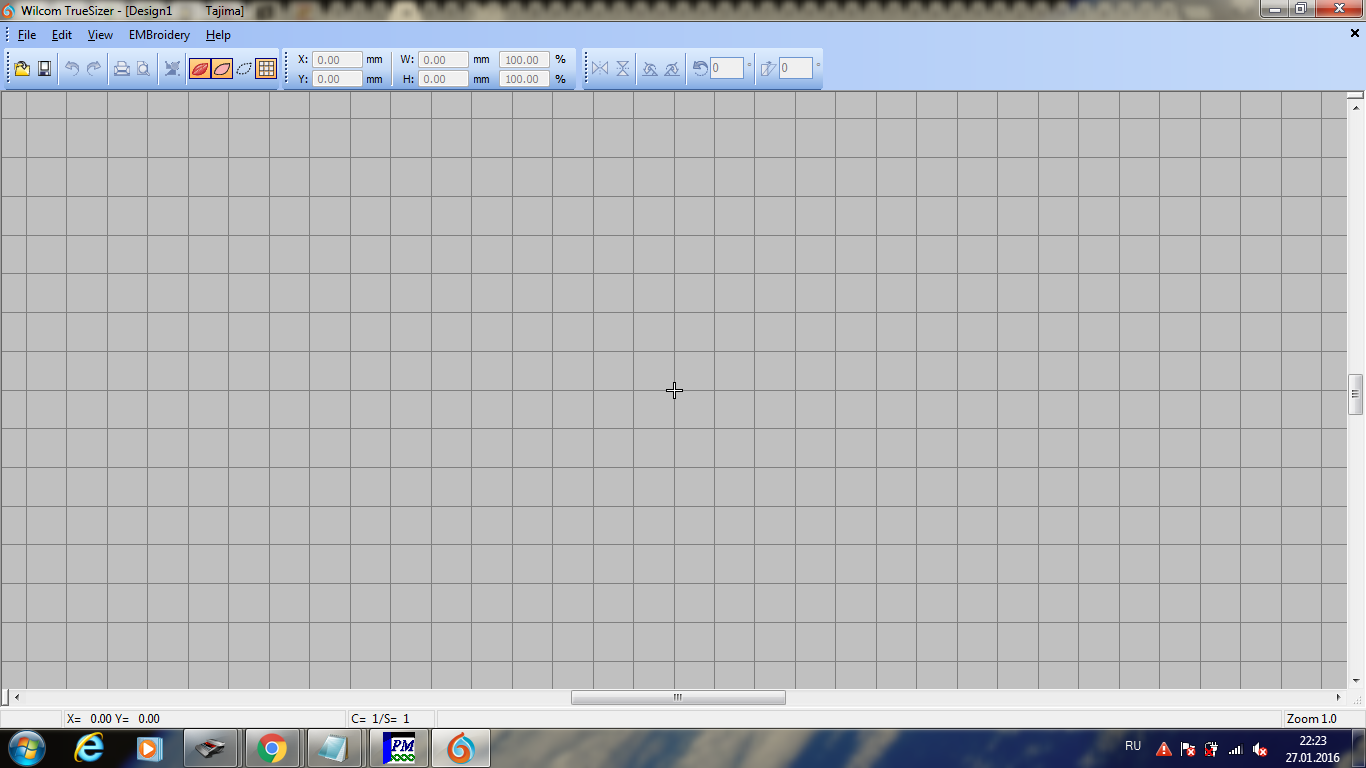Click the Open design folder icon
The width and height of the screenshot is (1366, 768).
22,69
